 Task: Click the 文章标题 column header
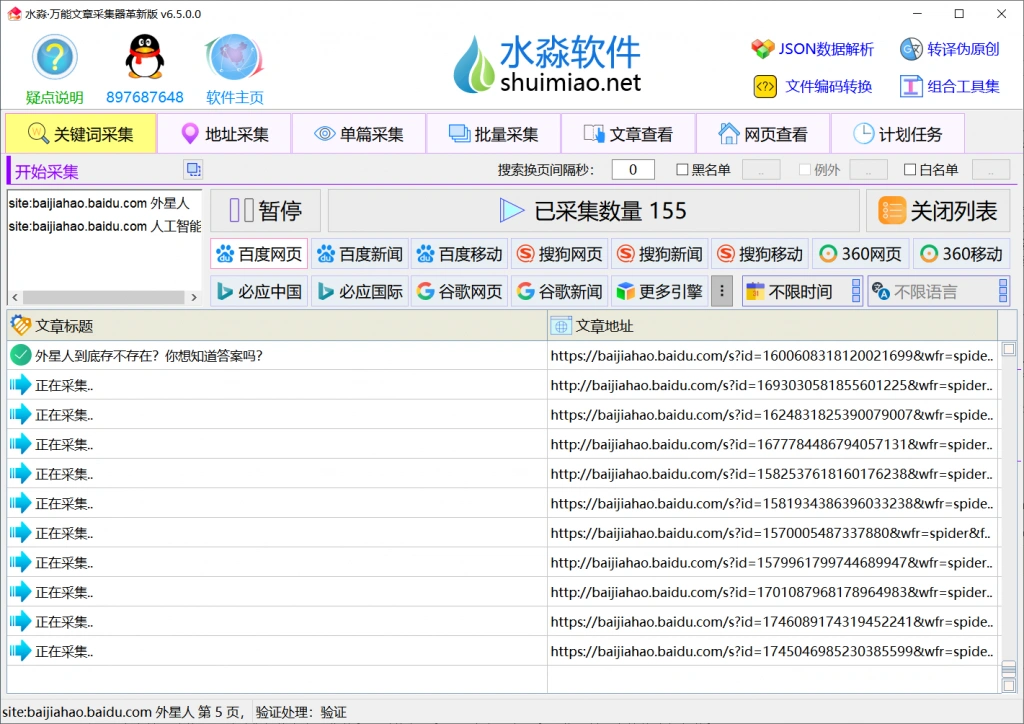(277, 326)
